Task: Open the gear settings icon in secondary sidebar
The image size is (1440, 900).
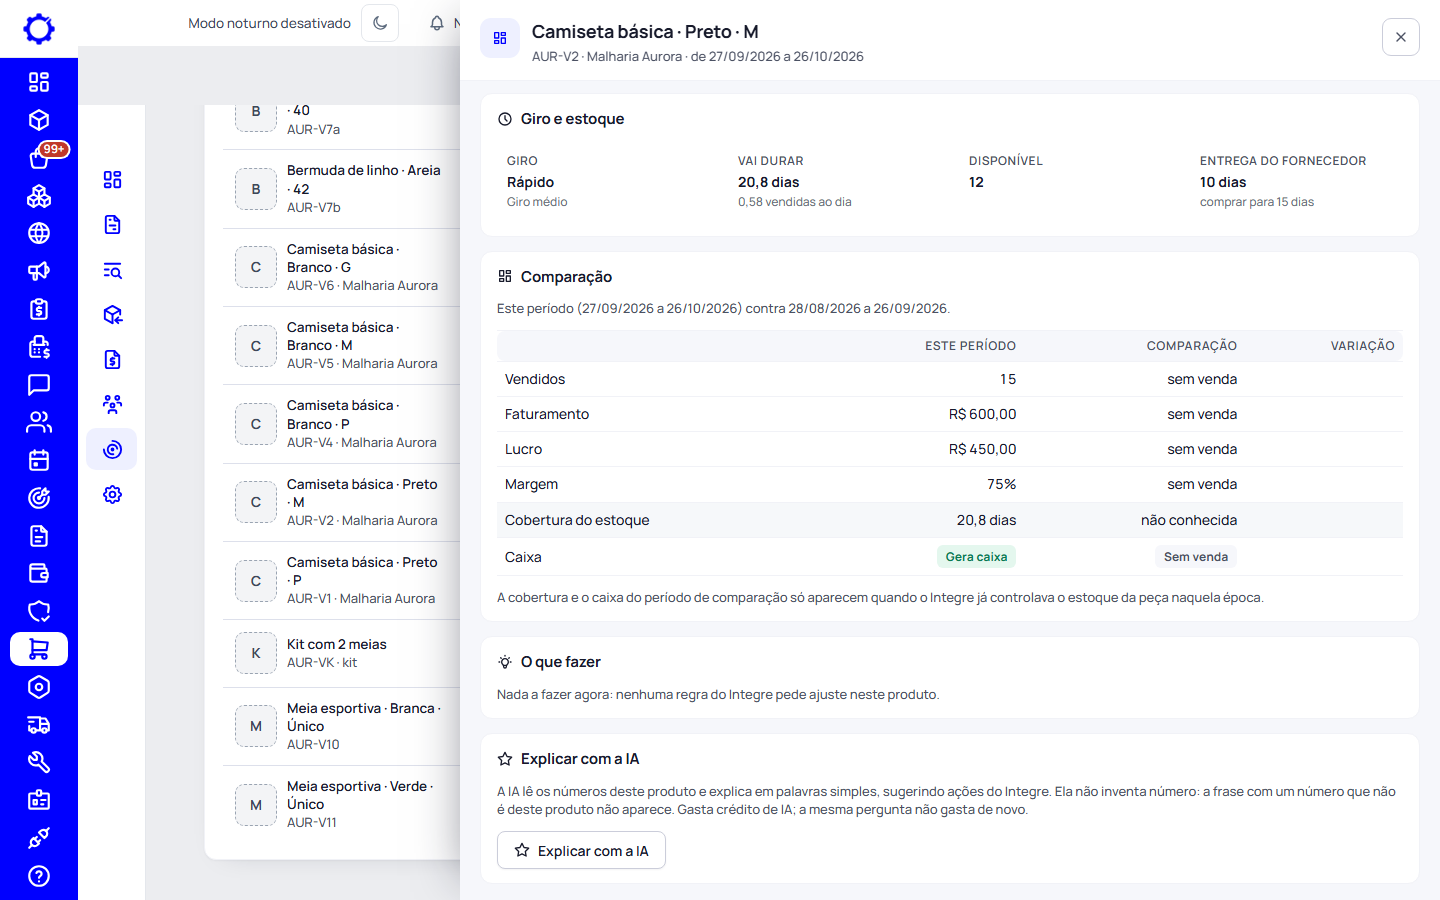Action: tap(113, 495)
